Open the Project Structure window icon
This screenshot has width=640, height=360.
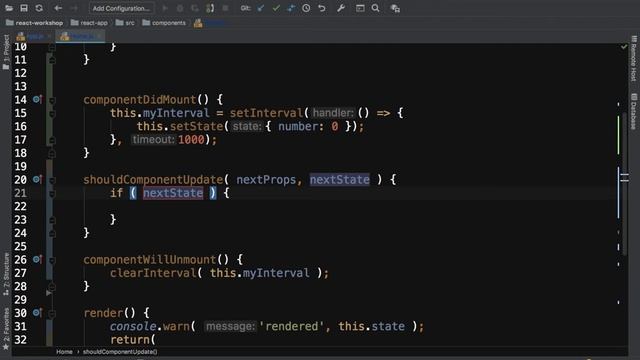pyautogui.click(x=360, y=8)
